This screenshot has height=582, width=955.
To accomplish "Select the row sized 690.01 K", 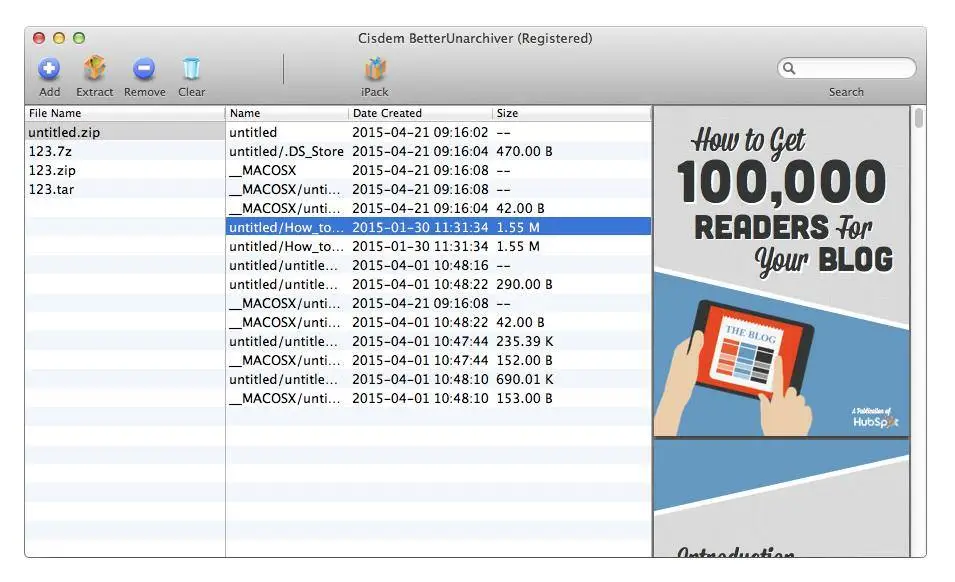I will click(x=439, y=379).
